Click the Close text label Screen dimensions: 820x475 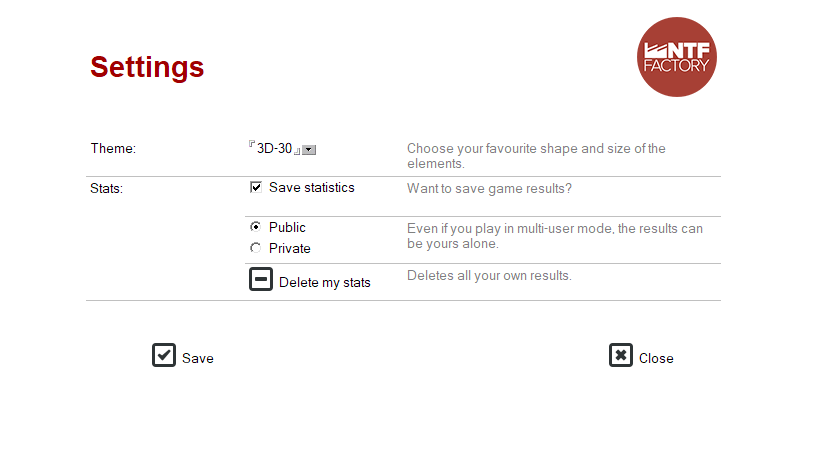[656, 358]
